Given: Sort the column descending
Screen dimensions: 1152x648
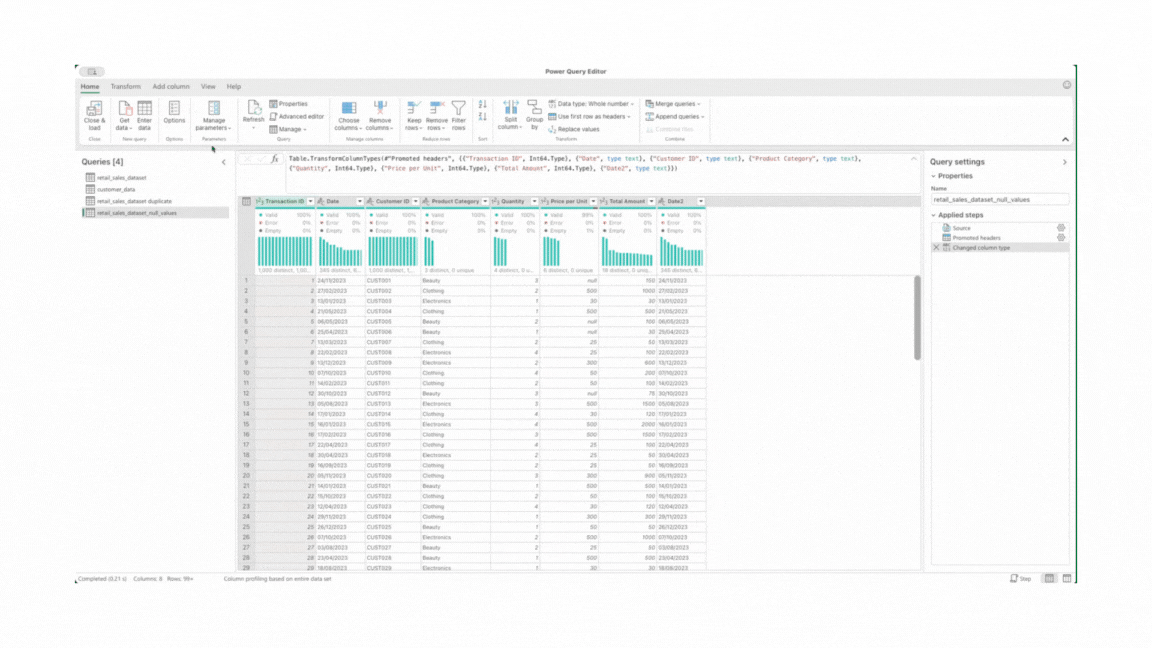Looking at the screenshot, I should click(x=483, y=116).
